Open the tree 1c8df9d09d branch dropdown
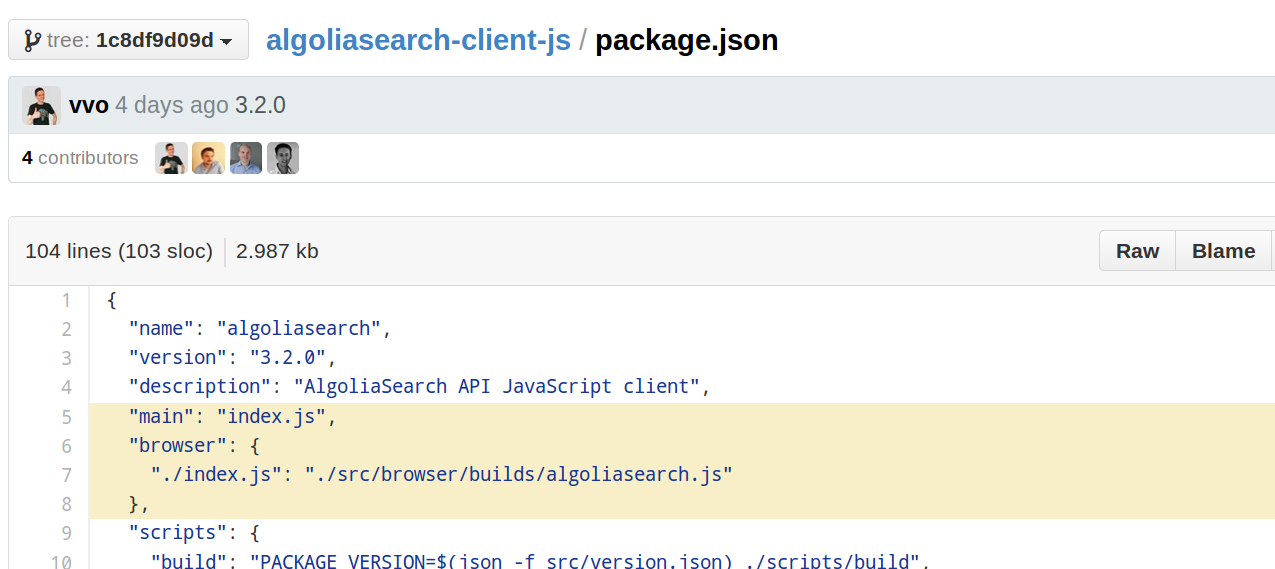 click(128, 40)
